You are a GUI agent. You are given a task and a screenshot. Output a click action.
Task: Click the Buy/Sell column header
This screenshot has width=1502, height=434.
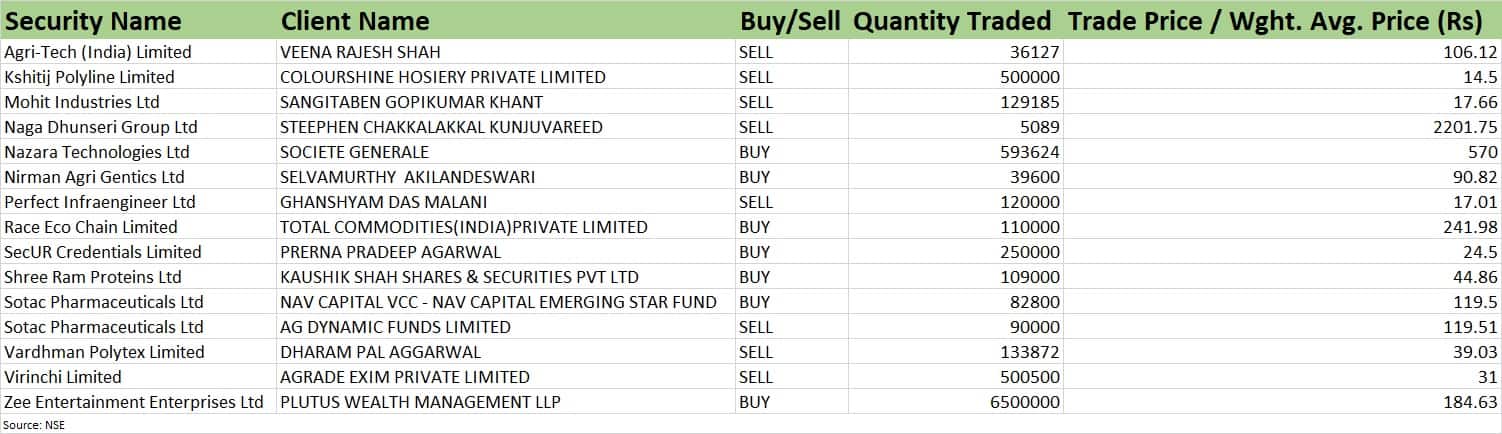pos(791,21)
